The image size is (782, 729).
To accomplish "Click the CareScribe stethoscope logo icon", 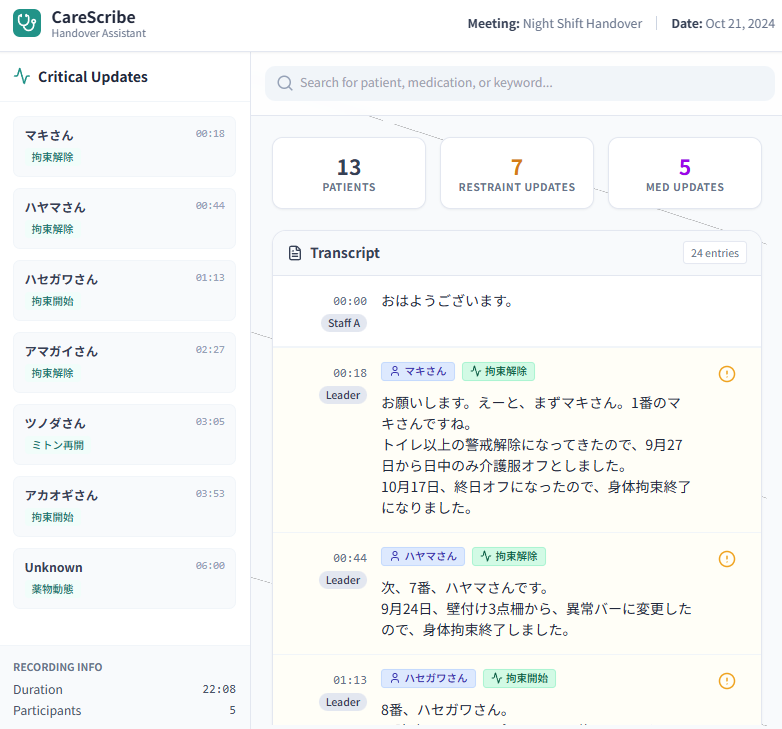I will pyautogui.click(x=27, y=23).
